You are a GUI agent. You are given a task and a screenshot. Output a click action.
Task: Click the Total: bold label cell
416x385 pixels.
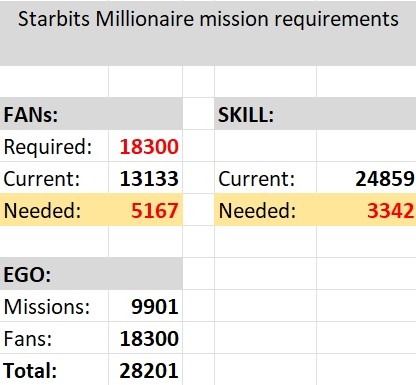[54, 370]
